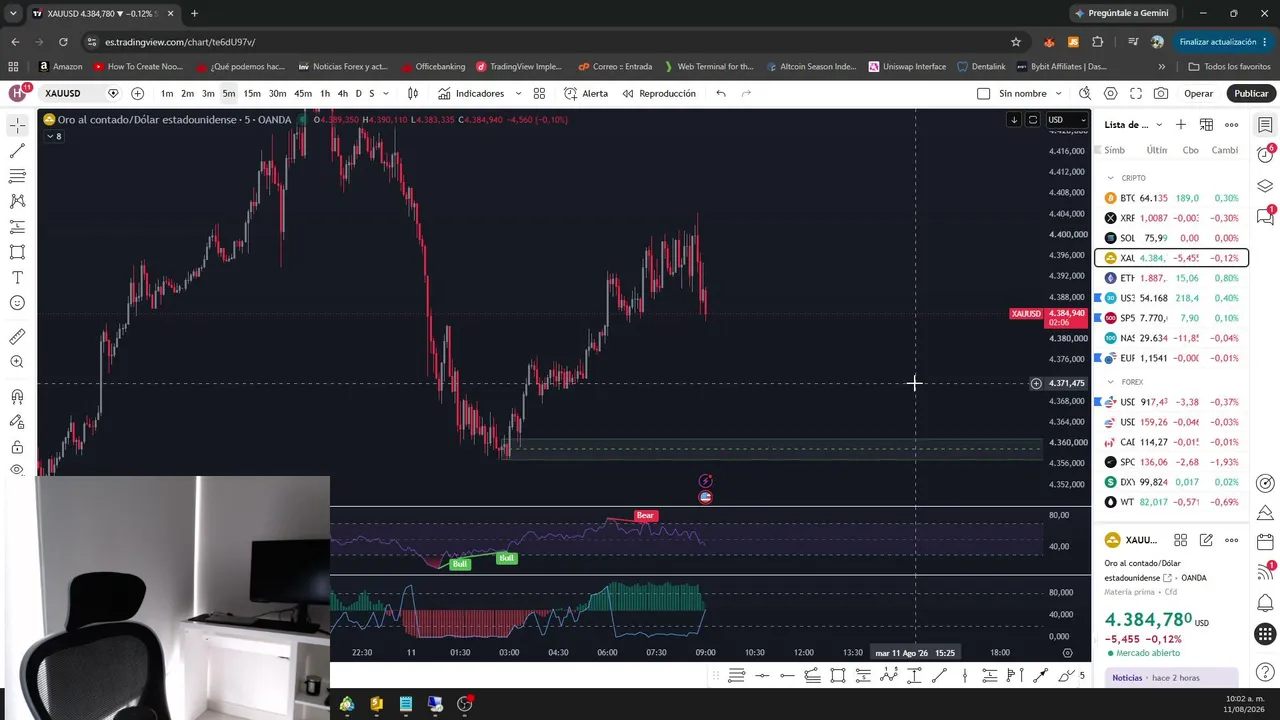
Task: Toggle hide all drawings eye
Action: pos(17,470)
